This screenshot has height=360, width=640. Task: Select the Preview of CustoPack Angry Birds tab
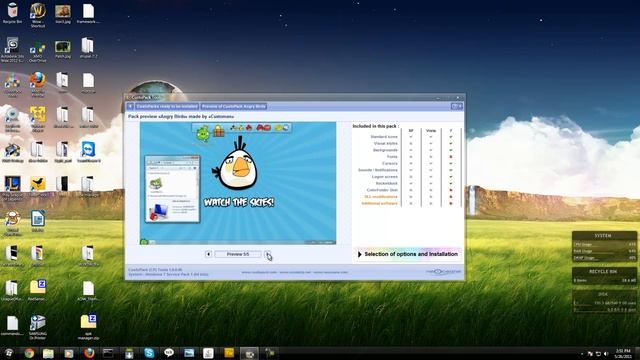tap(233, 106)
